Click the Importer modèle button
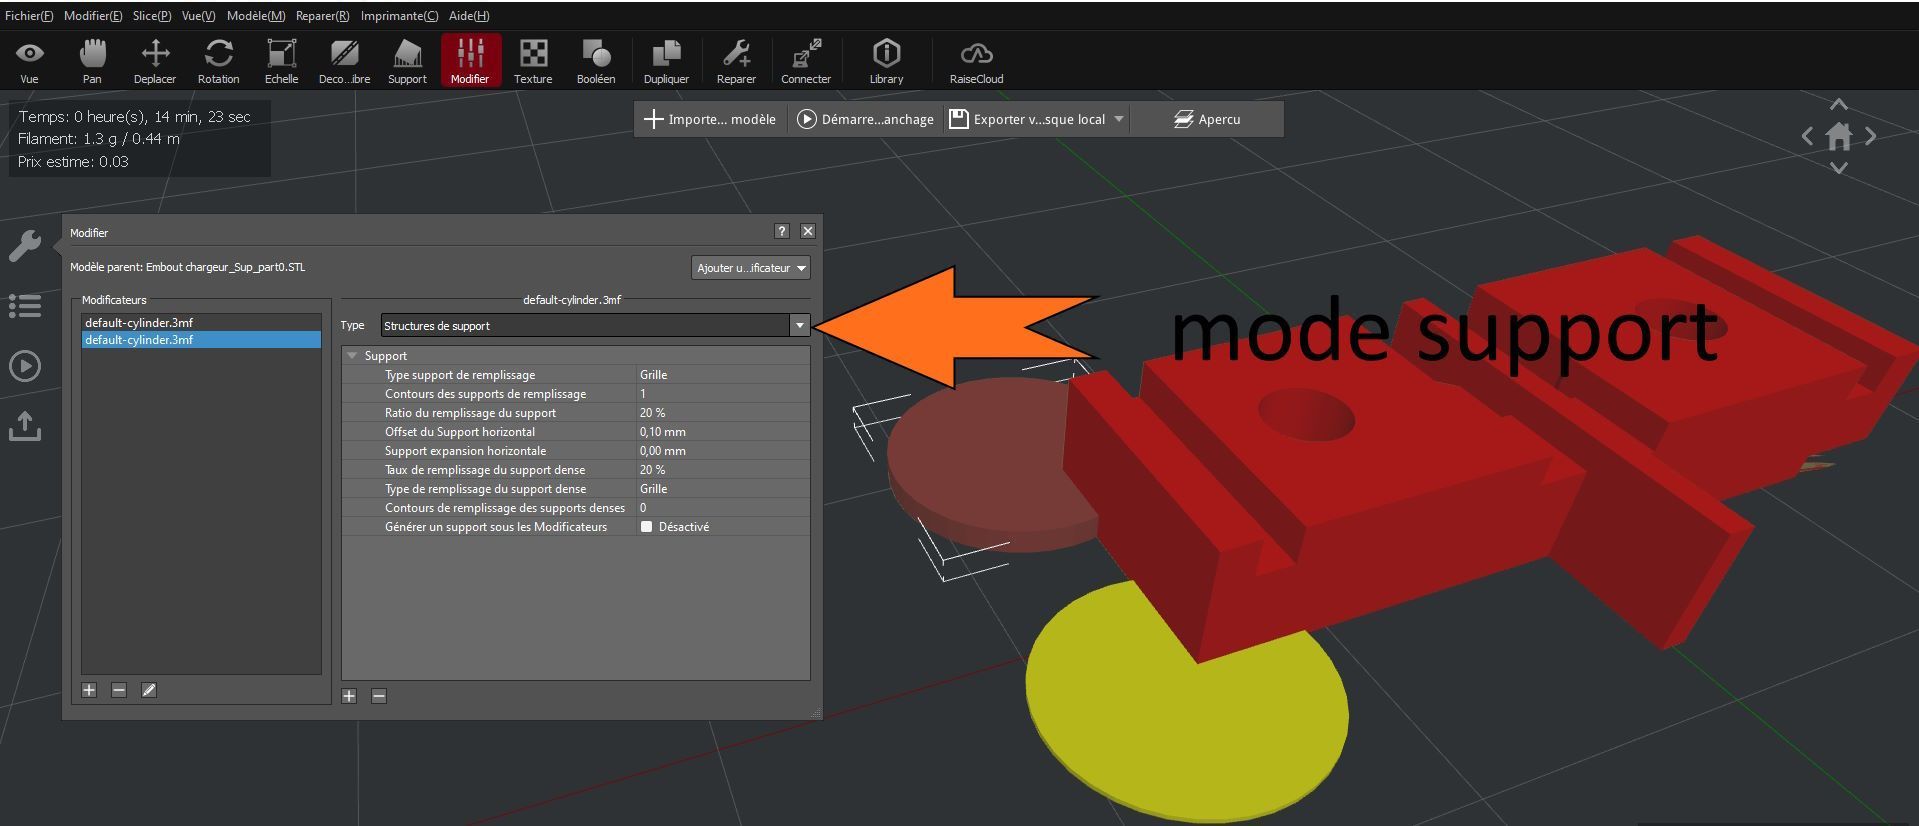 click(x=710, y=119)
